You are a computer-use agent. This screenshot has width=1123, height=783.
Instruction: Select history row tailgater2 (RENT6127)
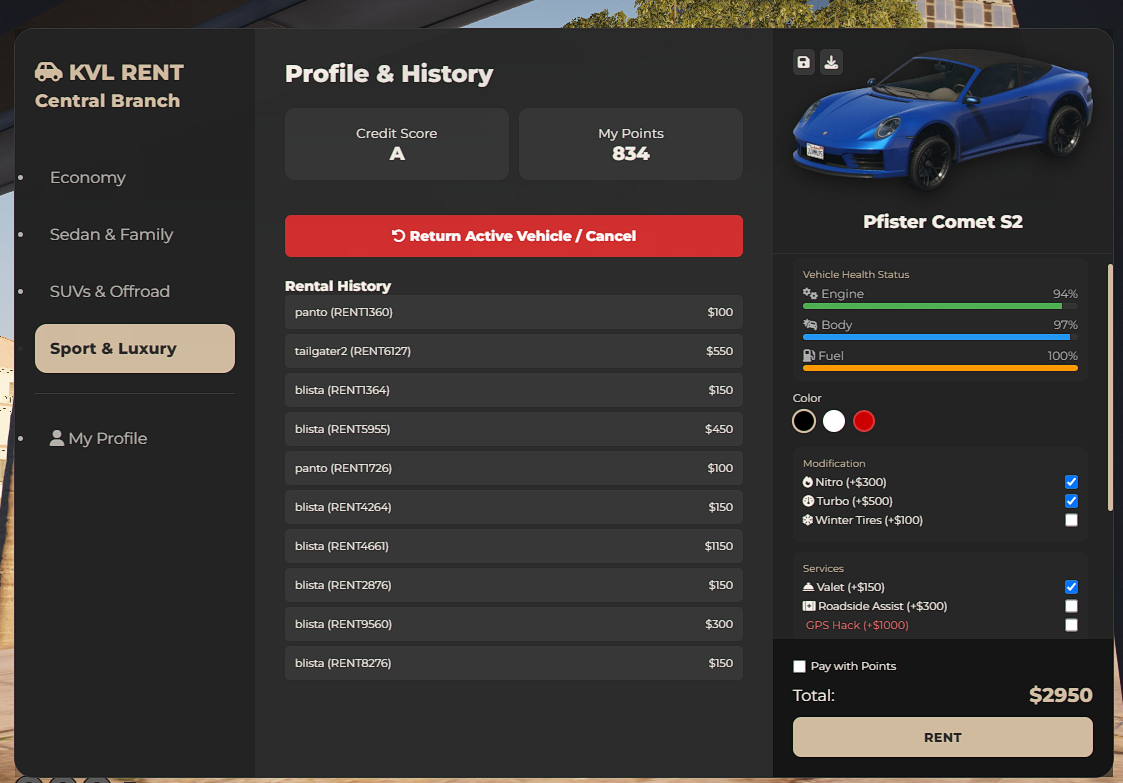point(514,351)
